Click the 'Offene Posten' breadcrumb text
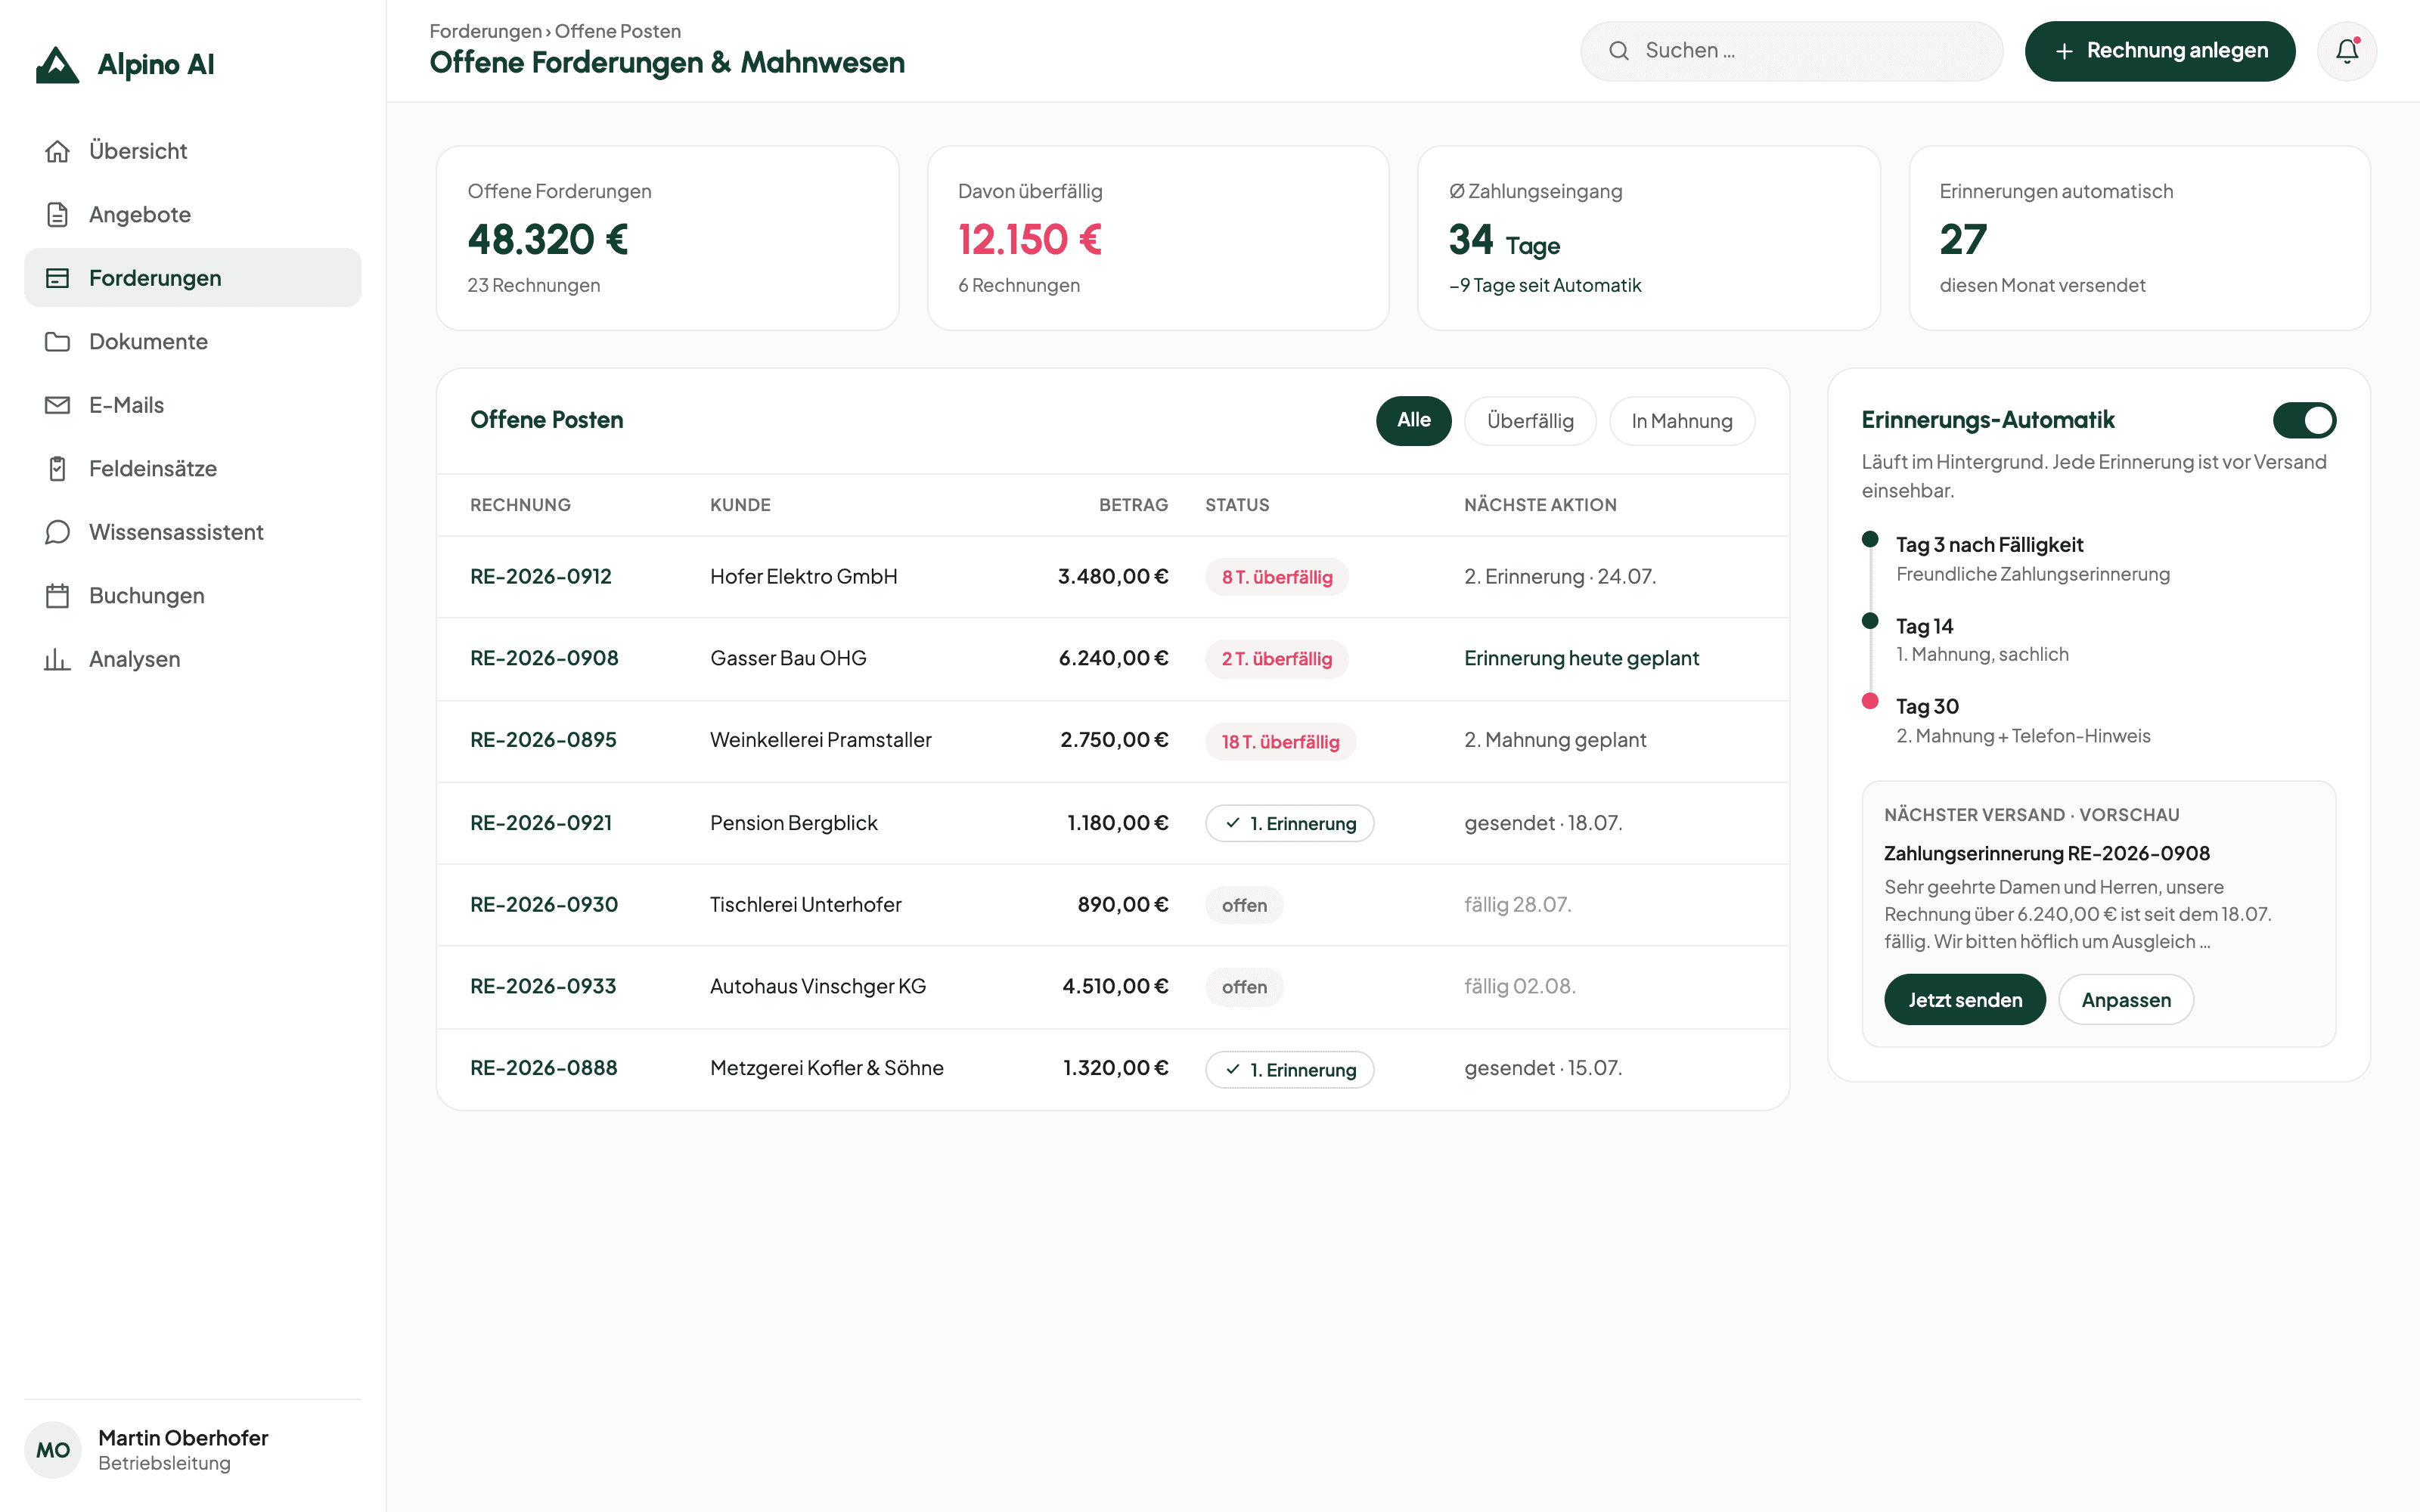 (617, 31)
